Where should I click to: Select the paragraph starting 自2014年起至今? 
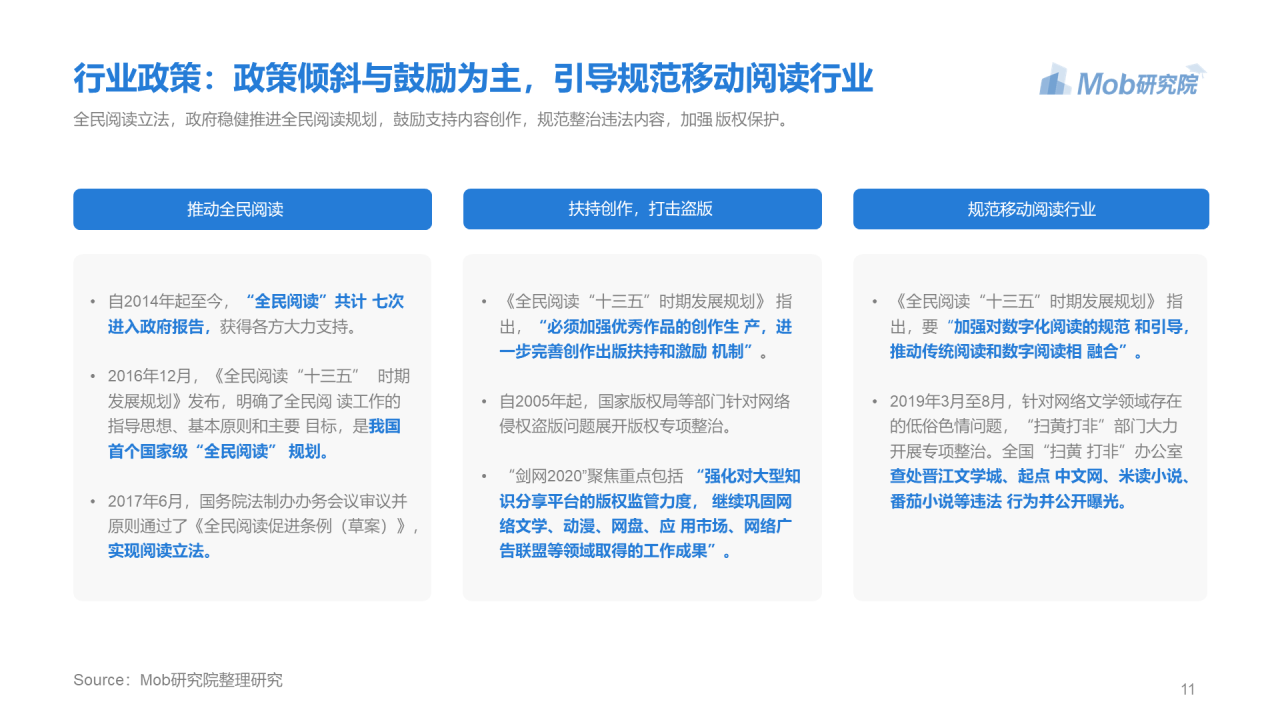[x=255, y=313]
